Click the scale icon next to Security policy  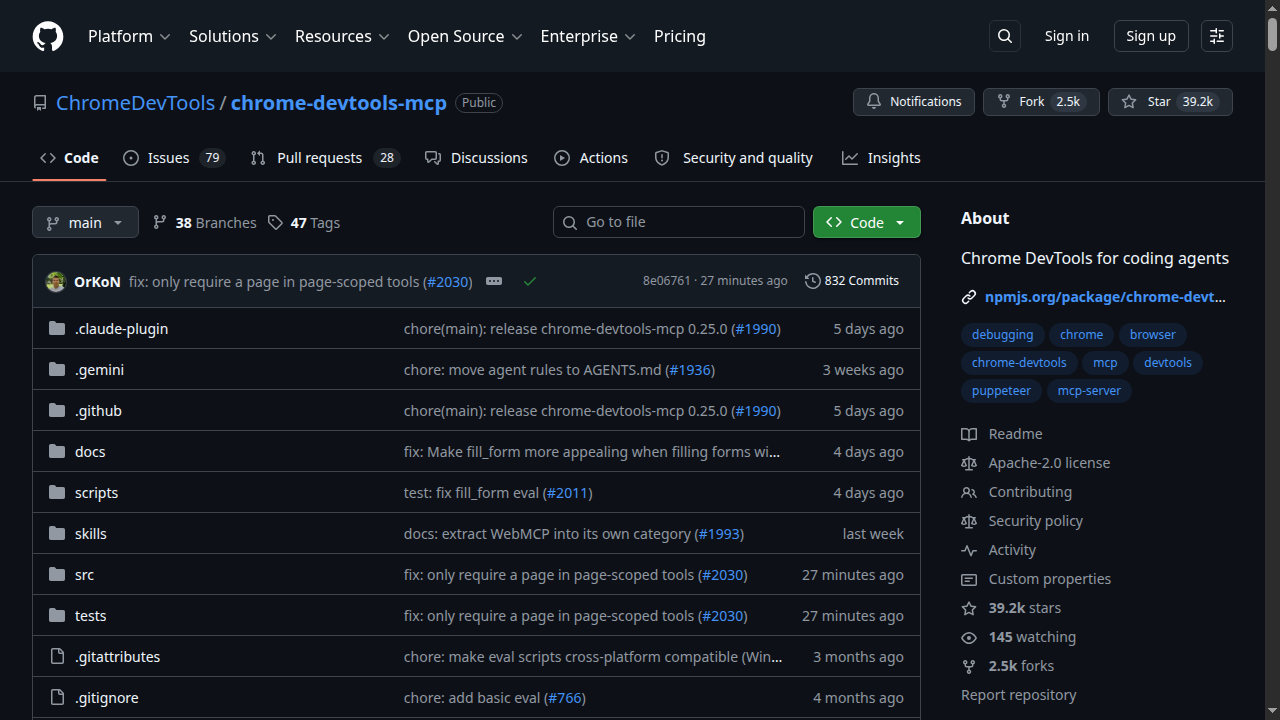point(969,521)
